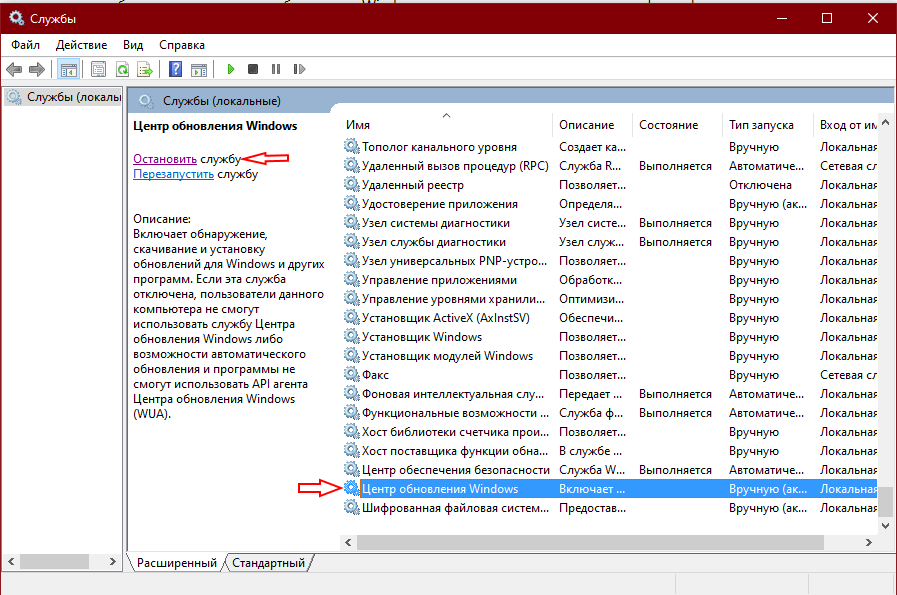Click the Службы app icon in title bar
The width and height of the screenshot is (897, 595).
(16, 18)
